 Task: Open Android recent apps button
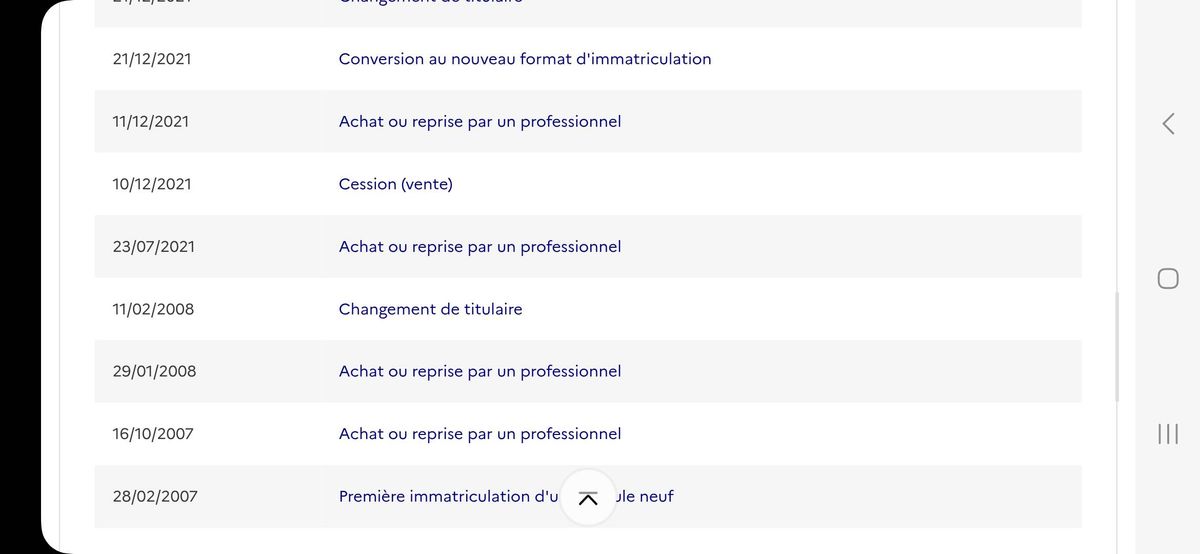pos(1168,434)
